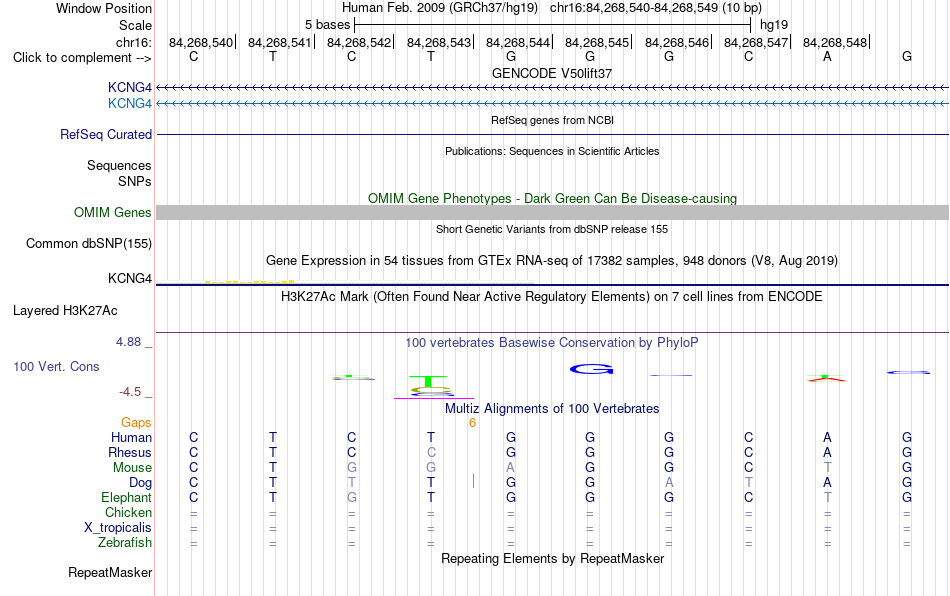The width and height of the screenshot is (950, 596).
Task: Click 'Short Genetic Variants from dbSNP release 155'
Action: (552, 230)
